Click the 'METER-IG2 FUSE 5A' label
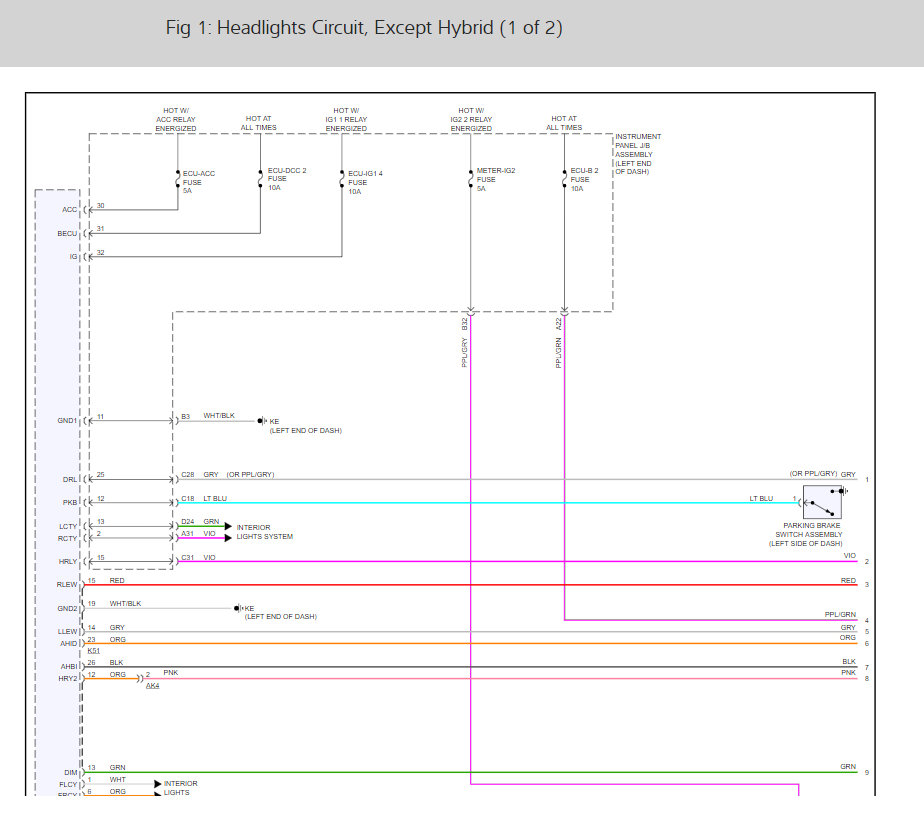The width and height of the screenshot is (924, 815). [496, 180]
